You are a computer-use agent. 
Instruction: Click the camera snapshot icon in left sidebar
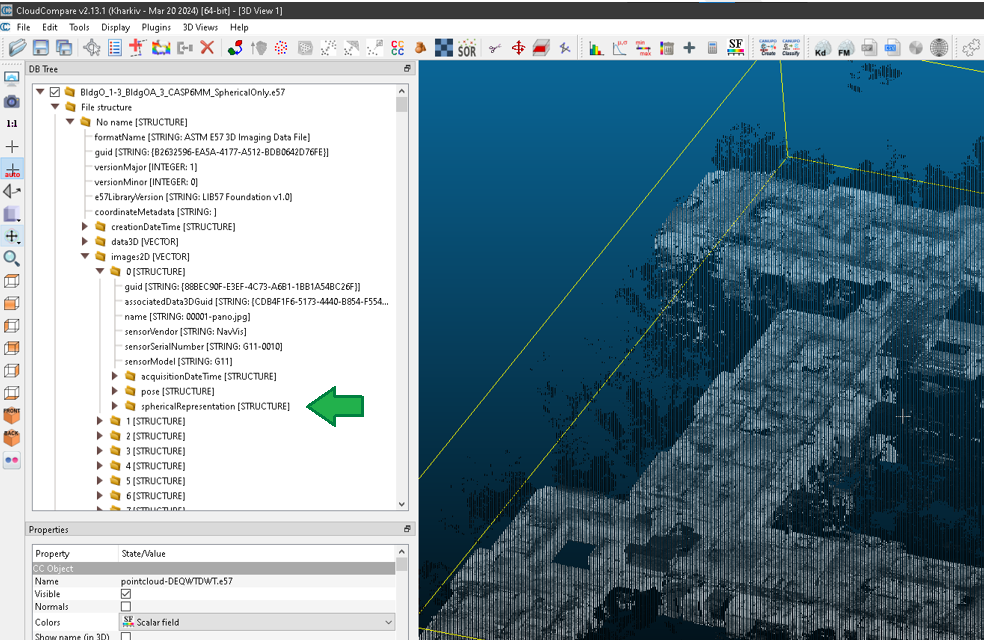pos(12,101)
